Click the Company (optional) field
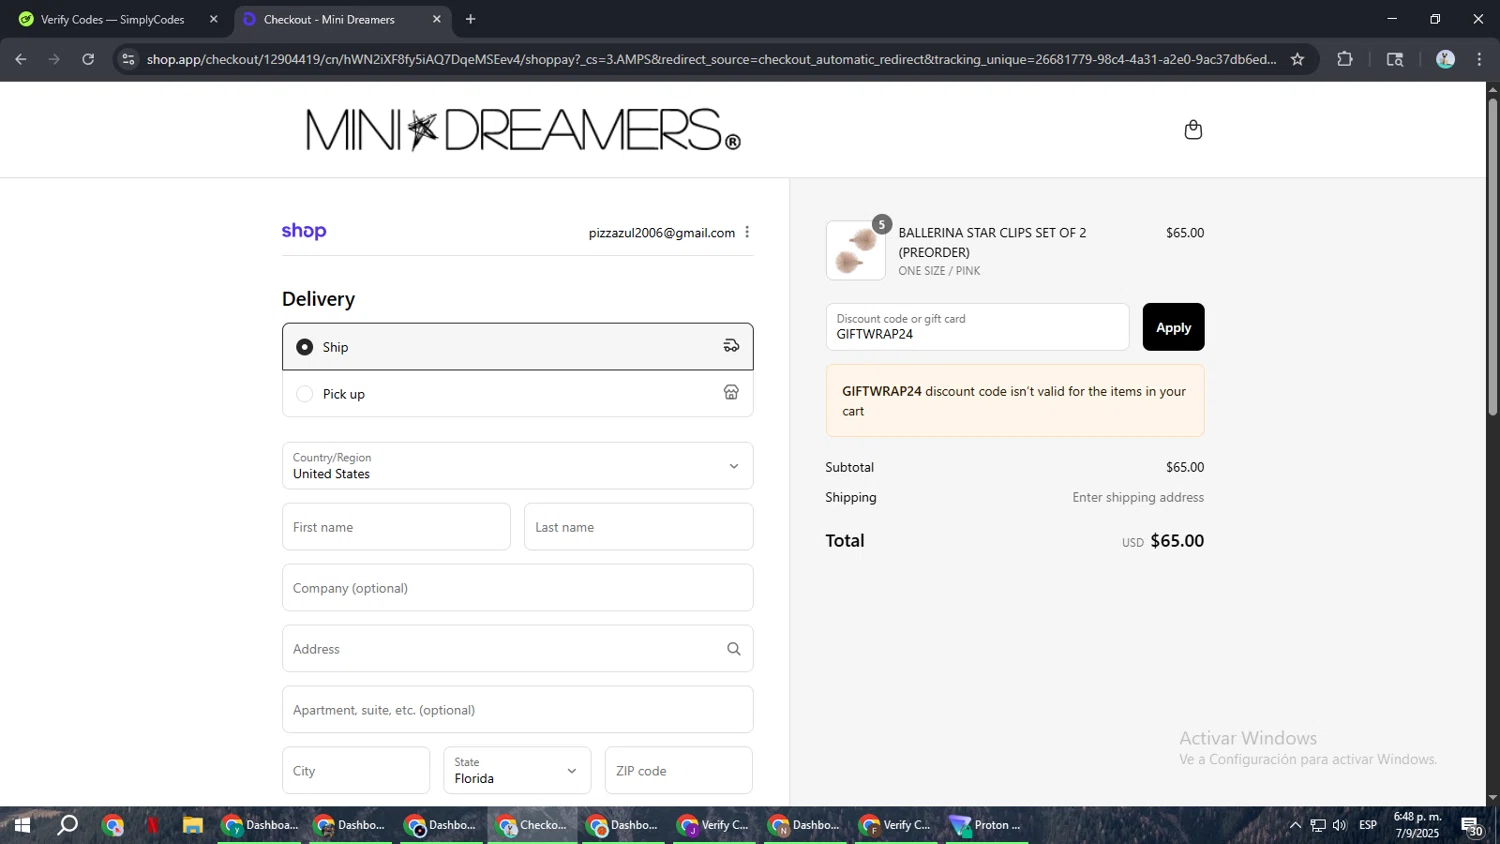 point(517,588)
